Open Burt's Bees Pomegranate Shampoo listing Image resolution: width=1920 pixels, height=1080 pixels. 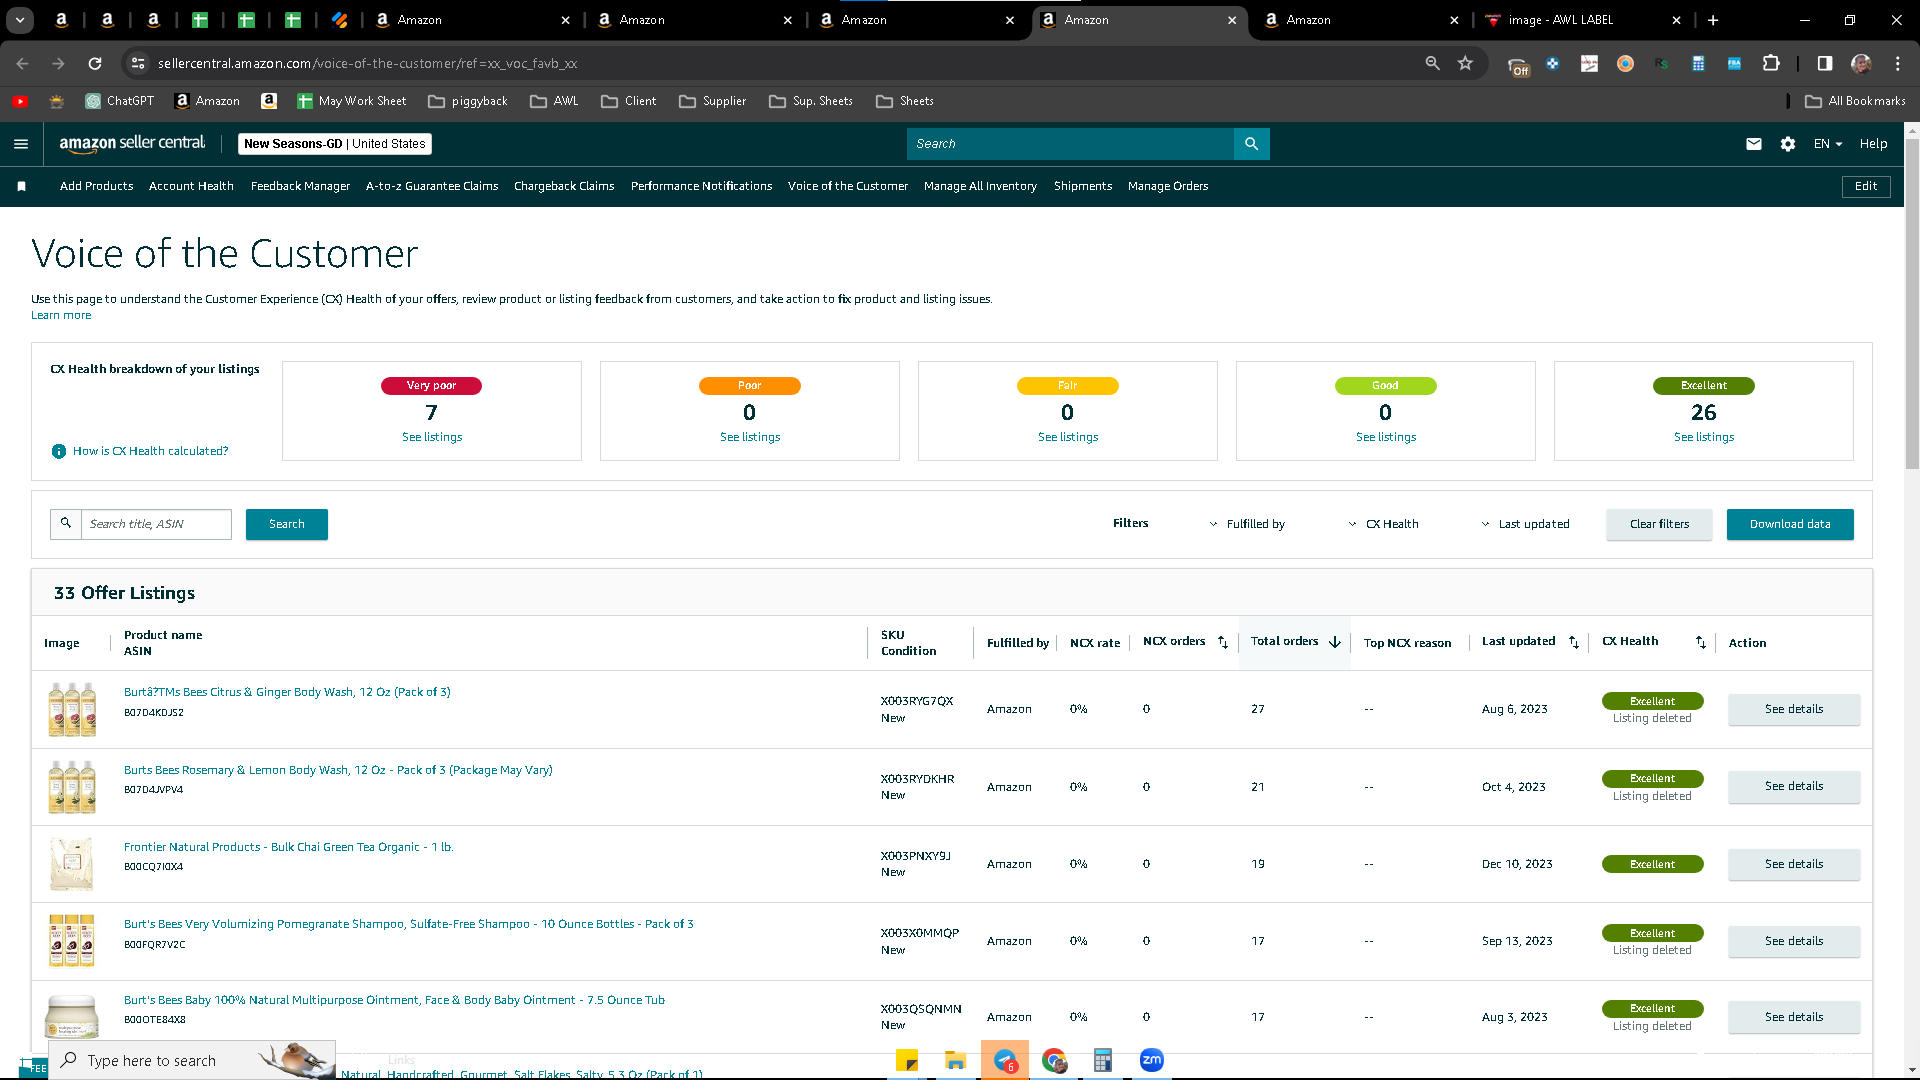(x=409, y=924)
